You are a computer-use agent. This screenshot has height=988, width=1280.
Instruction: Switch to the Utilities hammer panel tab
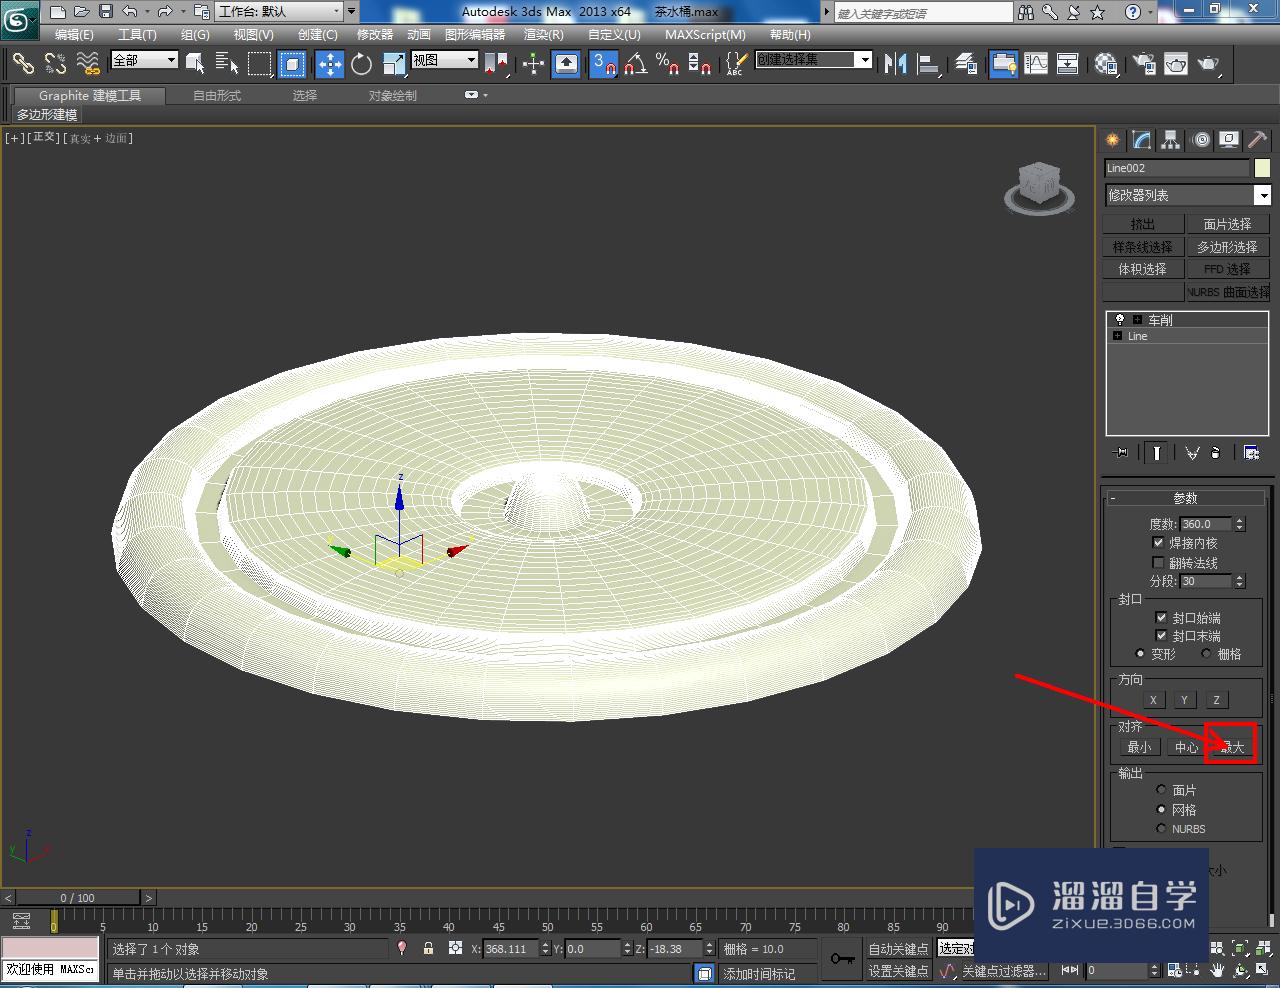tap(1257, 140)
